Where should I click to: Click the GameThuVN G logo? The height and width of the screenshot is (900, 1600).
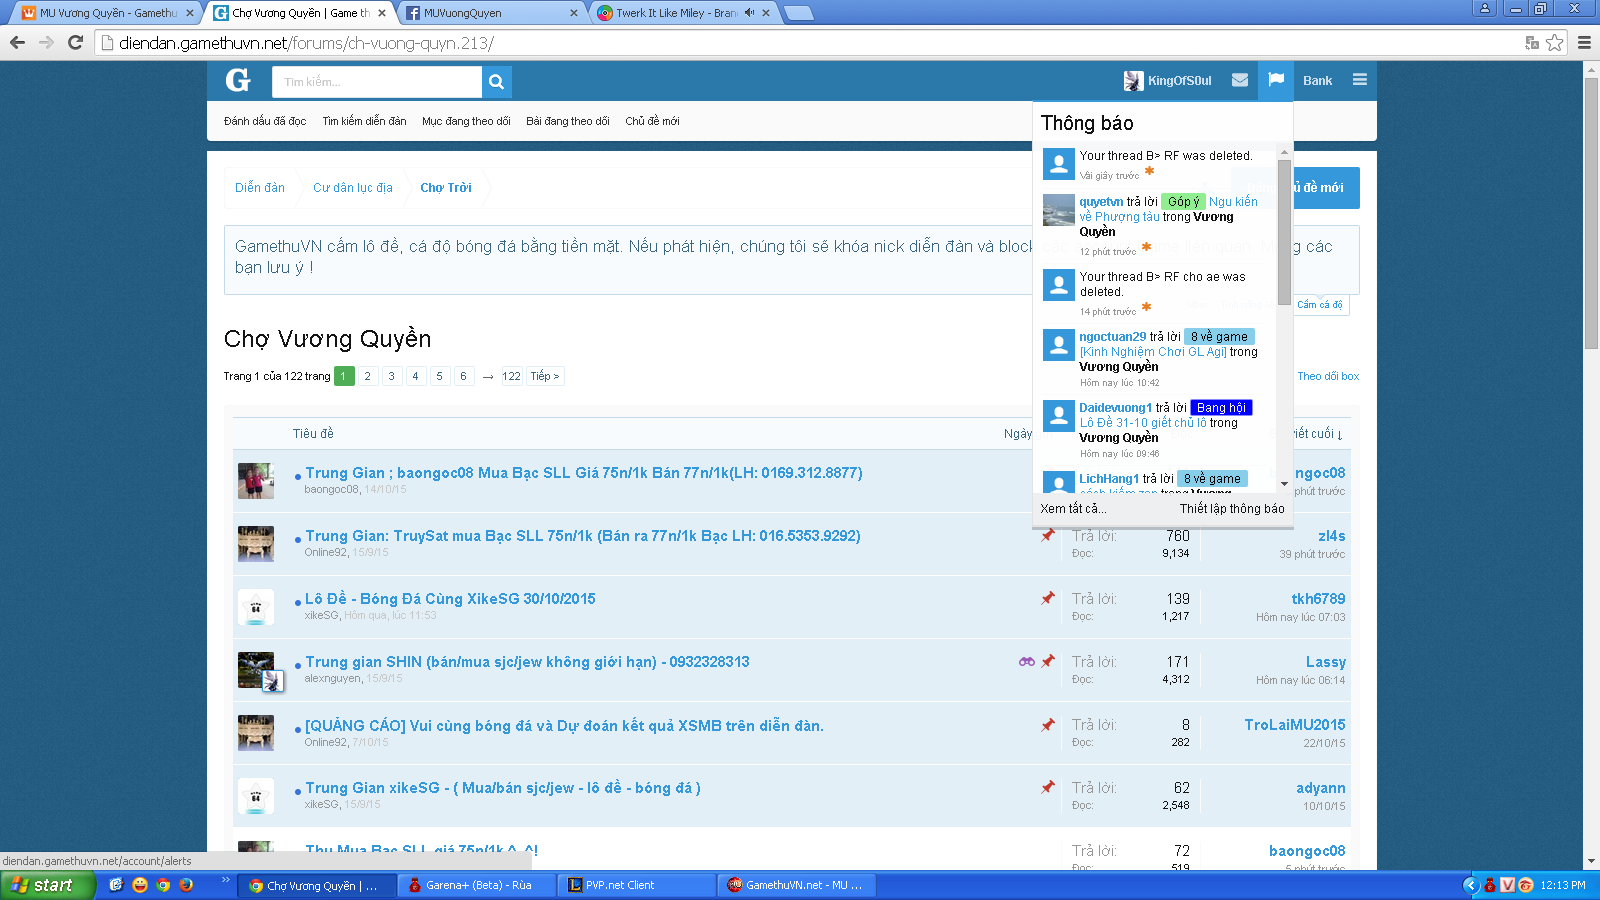pyautogui.click(x=238, y=81)
